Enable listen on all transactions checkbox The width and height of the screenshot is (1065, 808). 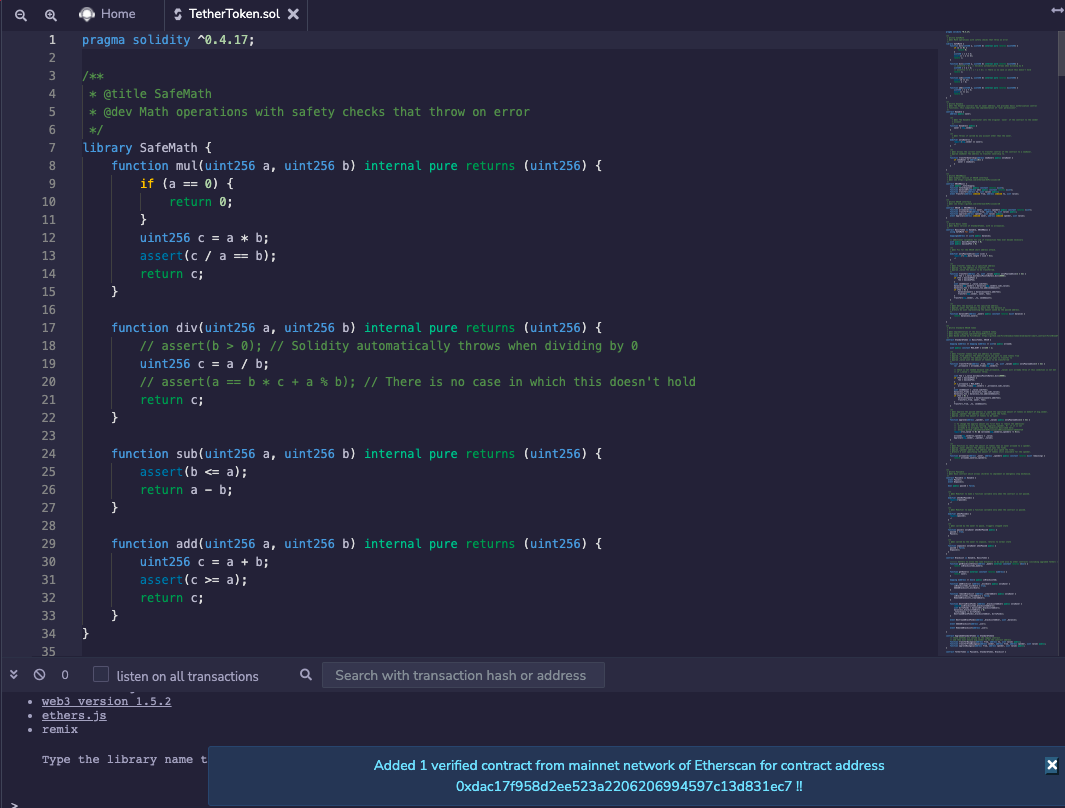[101, 674]
